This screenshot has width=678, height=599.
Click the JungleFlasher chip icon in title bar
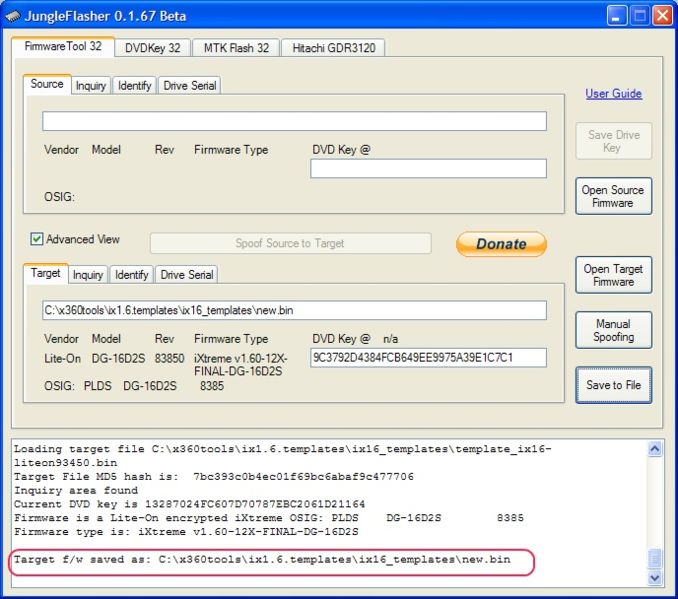(x=13, y=16)
